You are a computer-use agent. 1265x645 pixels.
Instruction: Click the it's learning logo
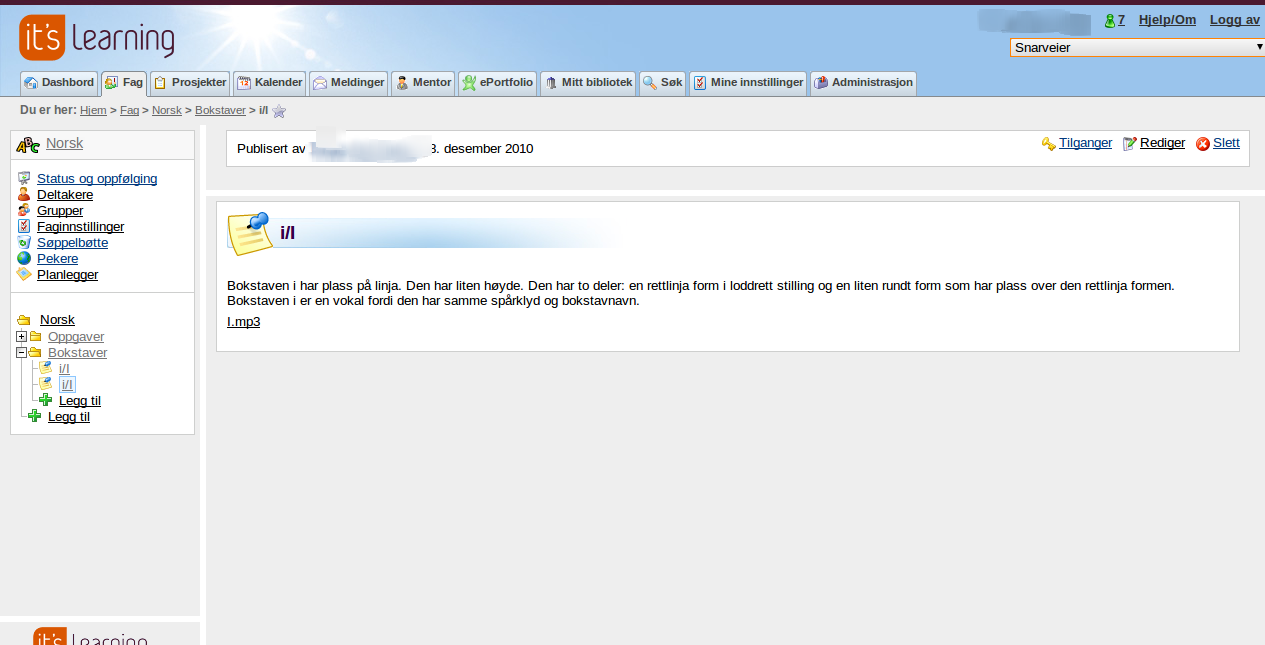pos(97,38)
